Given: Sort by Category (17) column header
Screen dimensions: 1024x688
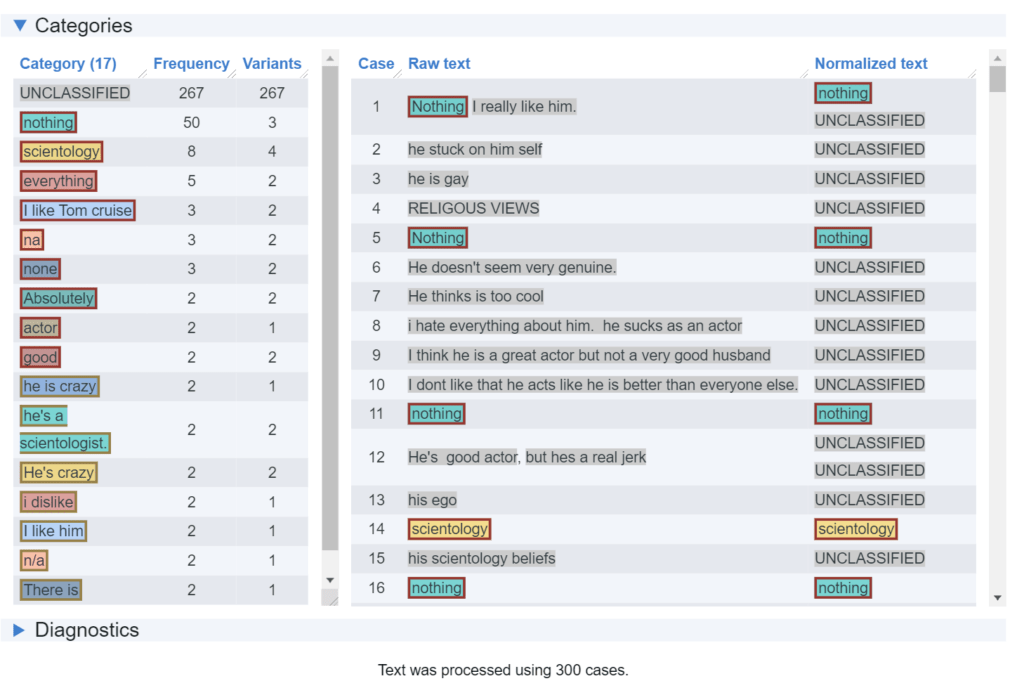Looking at the screenshot, I should pyautogui.click(x=68, y=64).
